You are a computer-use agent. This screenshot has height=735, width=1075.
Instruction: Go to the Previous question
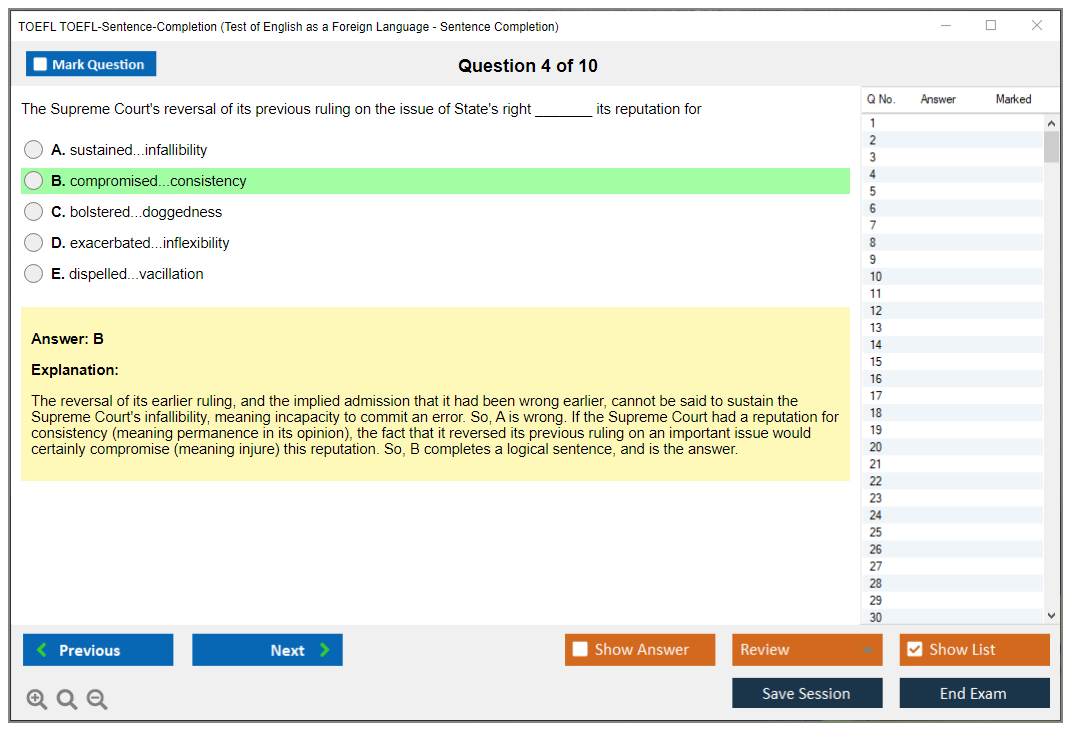[x=98, y=650]
